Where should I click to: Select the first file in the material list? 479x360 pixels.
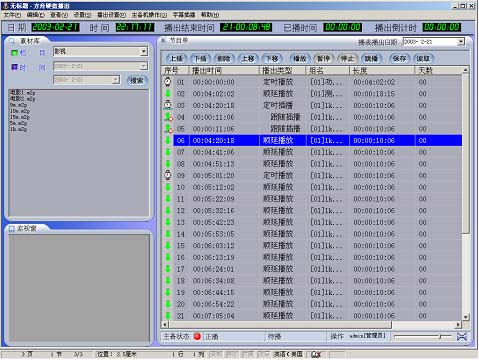coord(22,93)
